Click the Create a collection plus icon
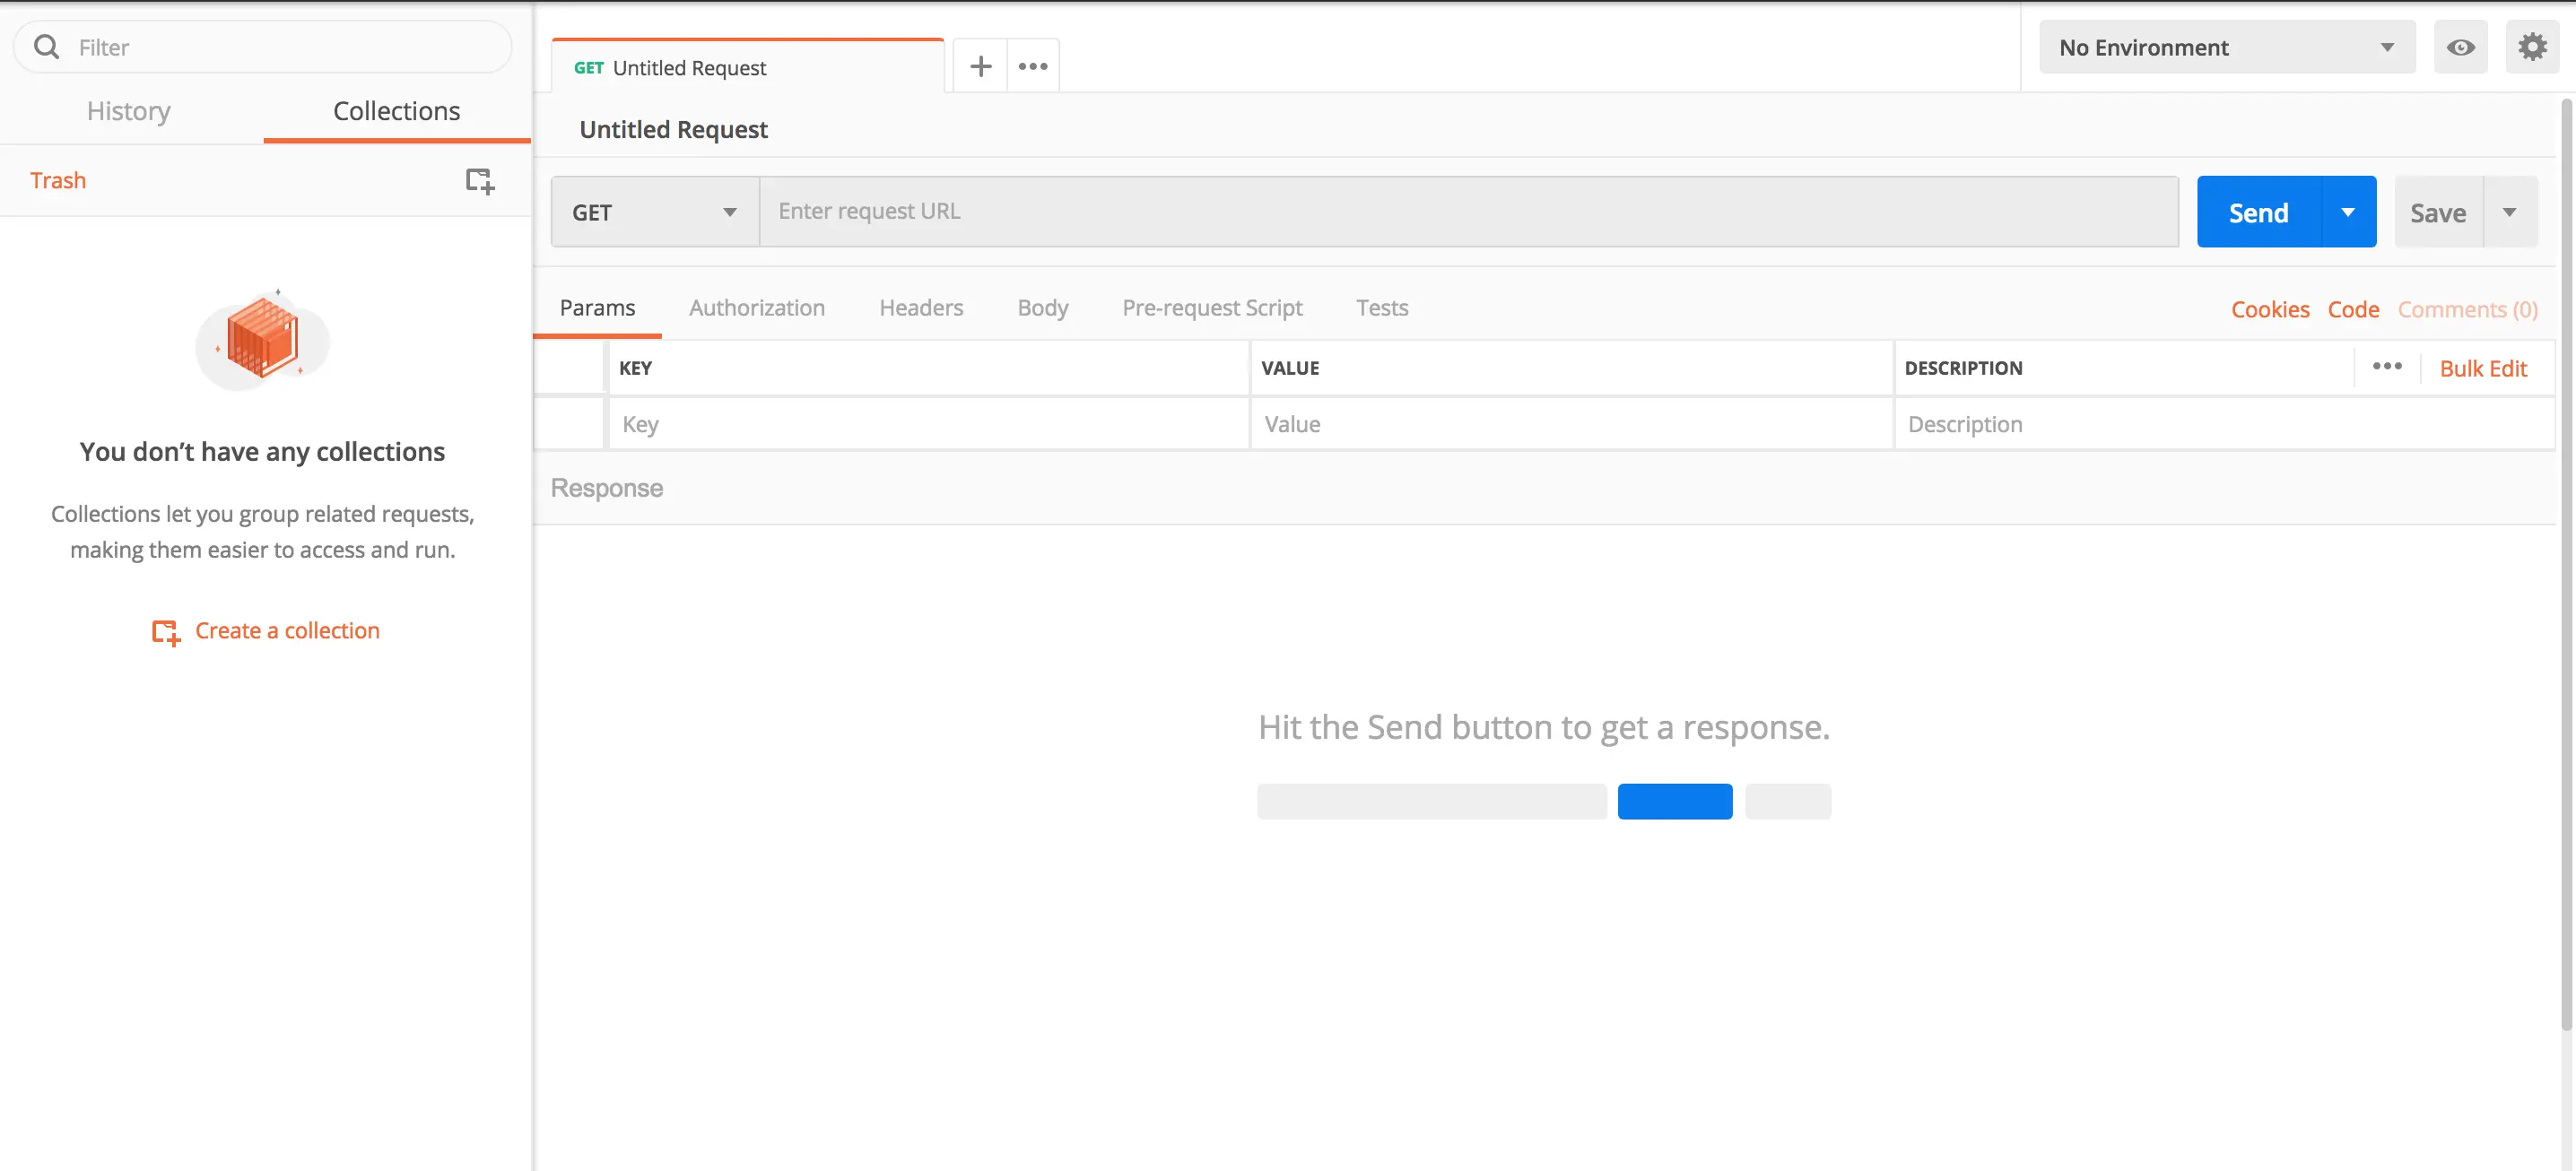This screenshot has height=1171, width=2576. 166,632
